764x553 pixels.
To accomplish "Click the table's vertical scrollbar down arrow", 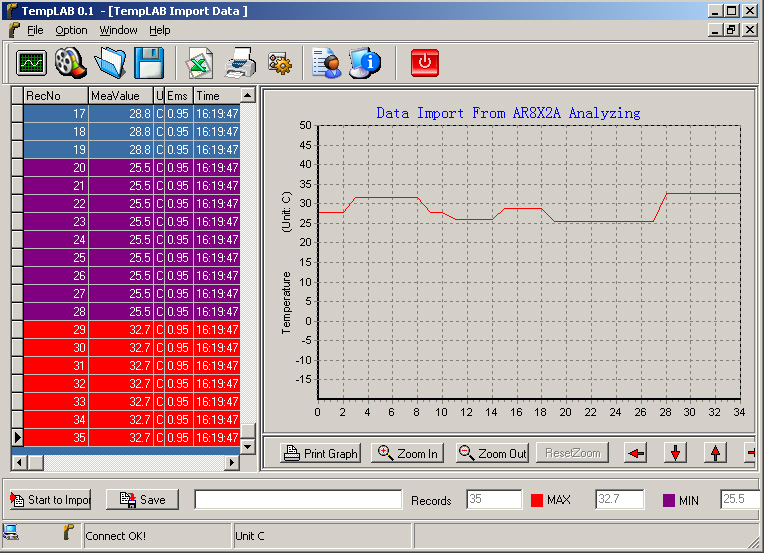I will pyautogui.click(x=248, y=446).
